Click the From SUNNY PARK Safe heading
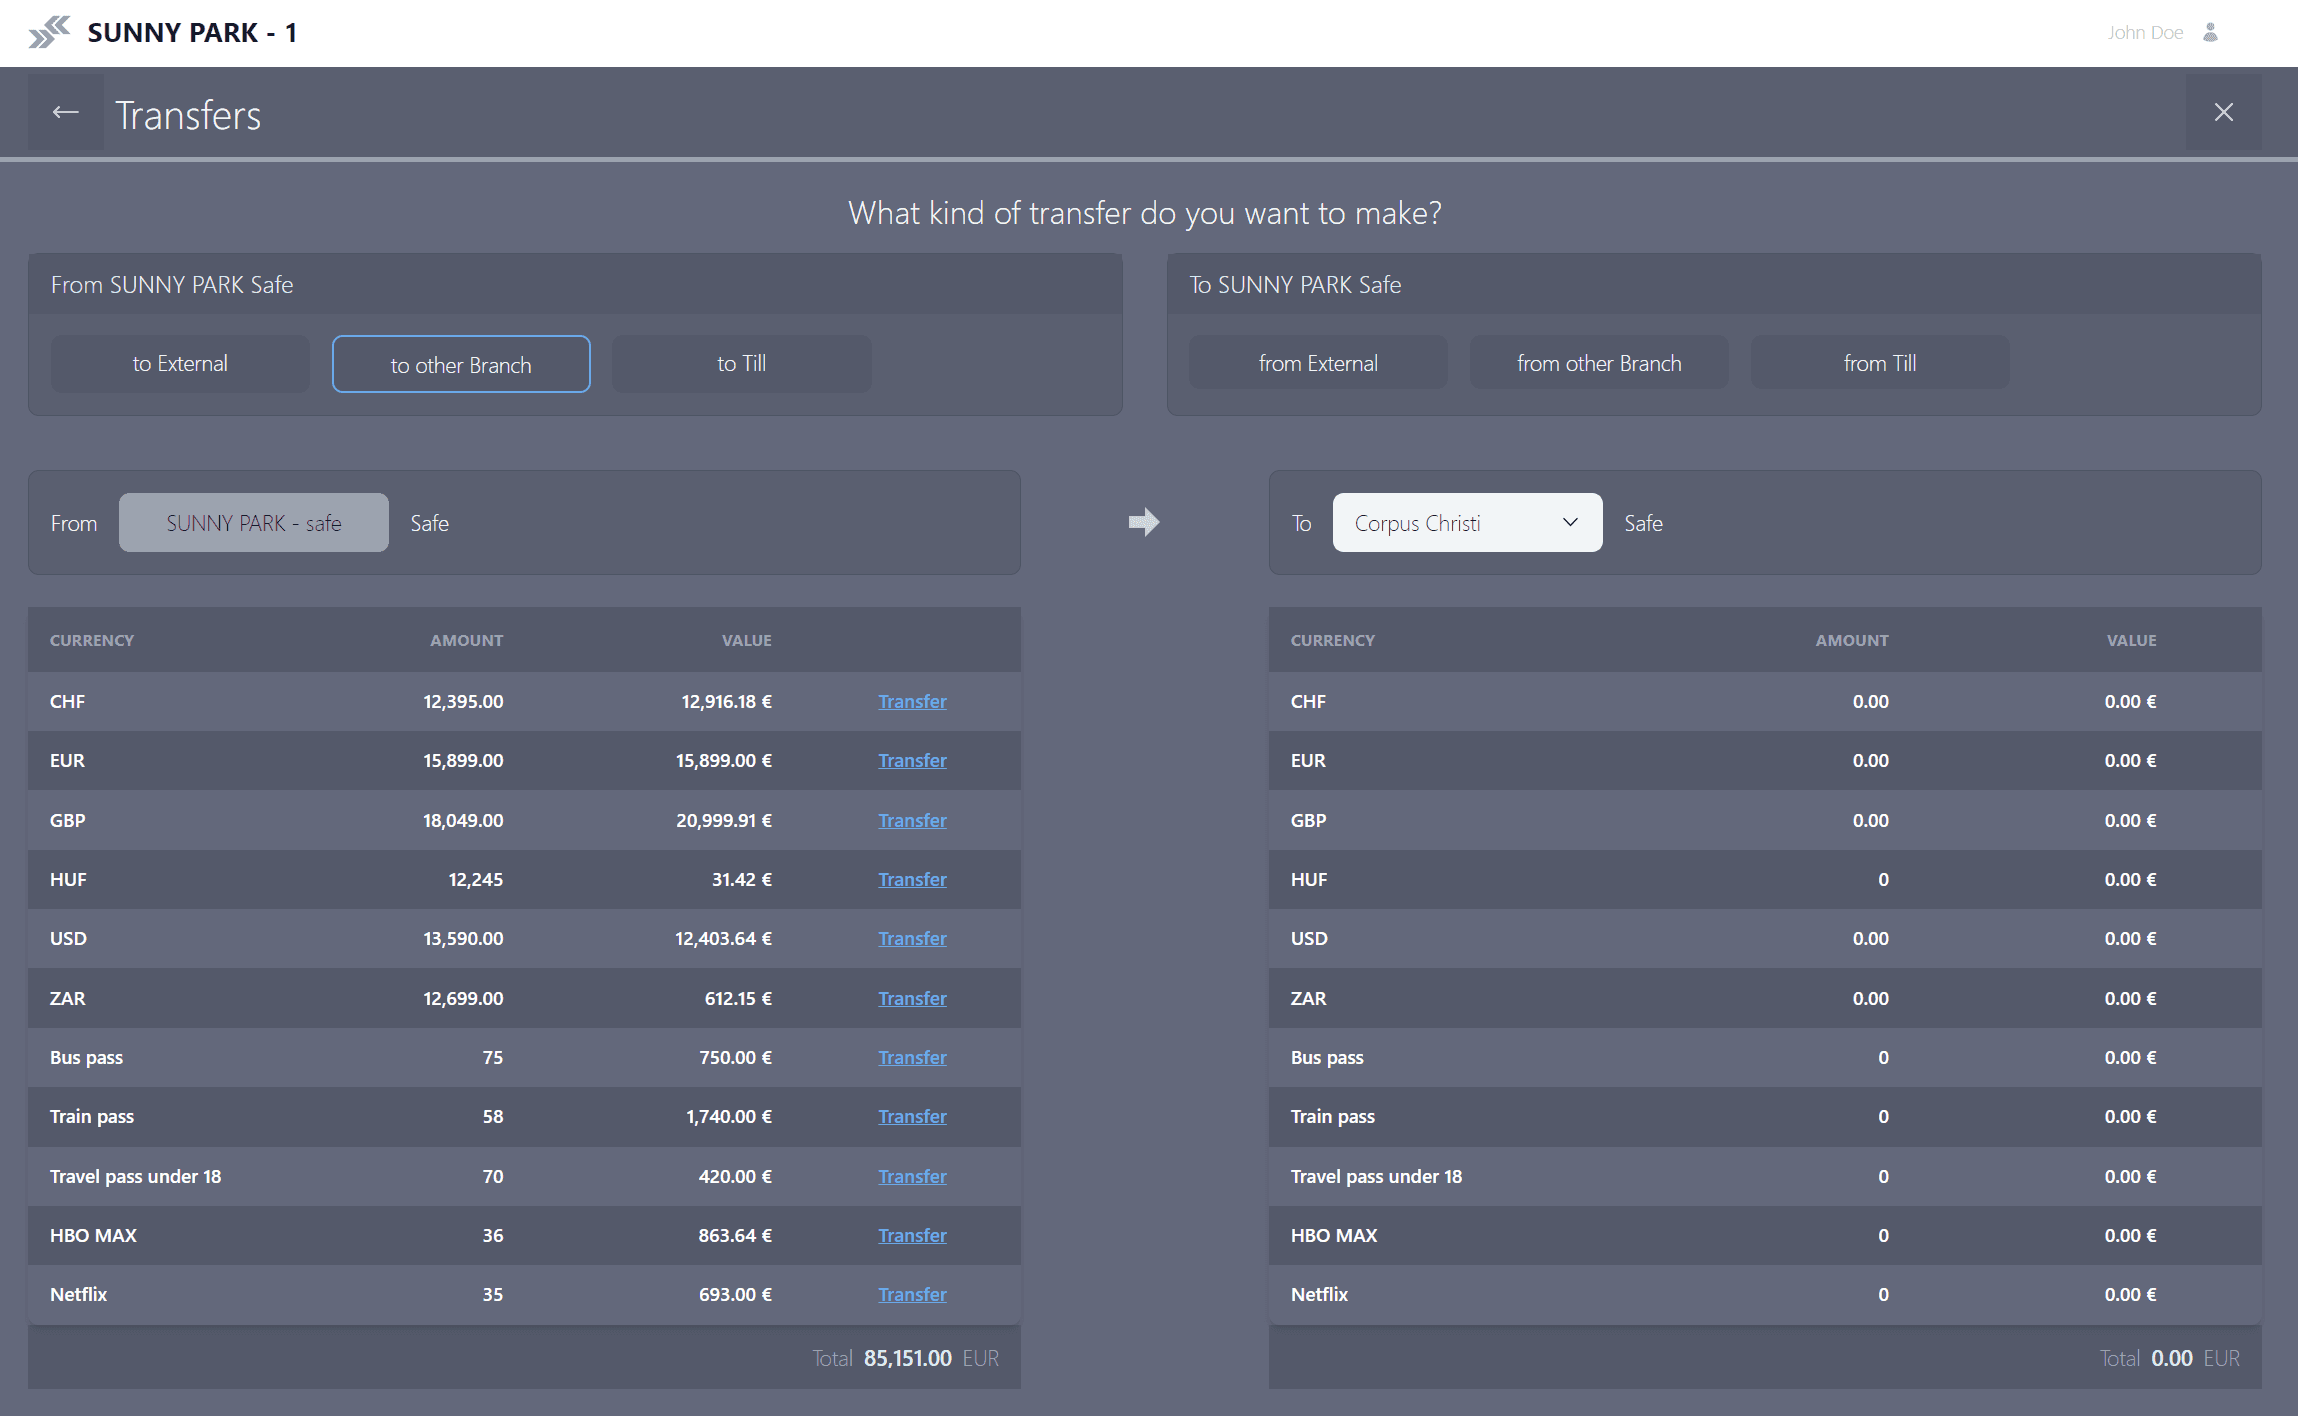Image resolution: width=2298 pixels, height=1416 pixels. (172, 285)
